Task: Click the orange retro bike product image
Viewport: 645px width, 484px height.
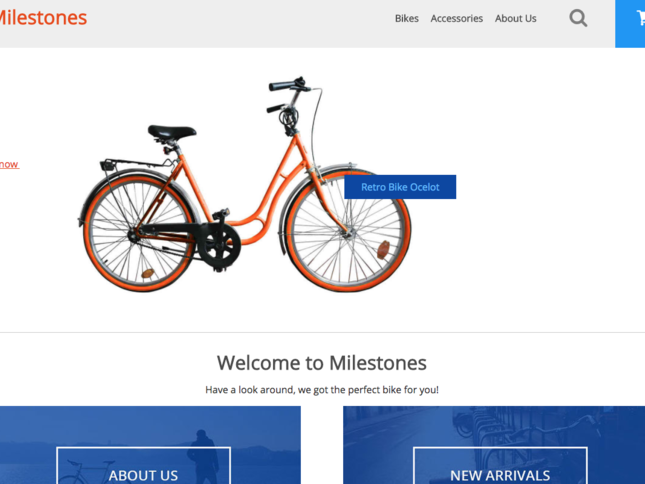Action: point(244,184)
